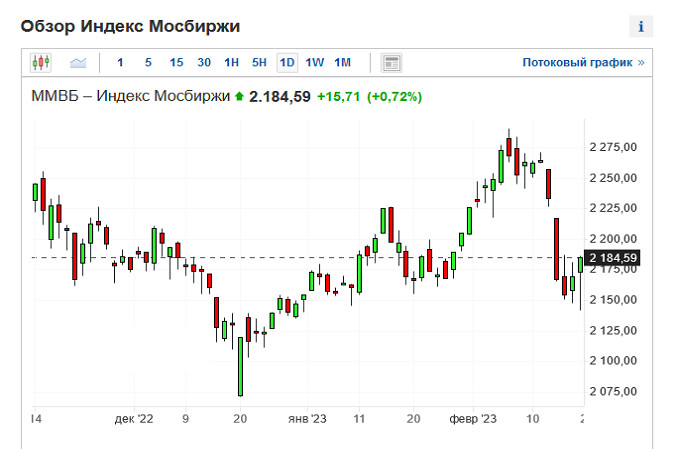
Task: Switch chart to 5H interval
Action: point(259,63)
